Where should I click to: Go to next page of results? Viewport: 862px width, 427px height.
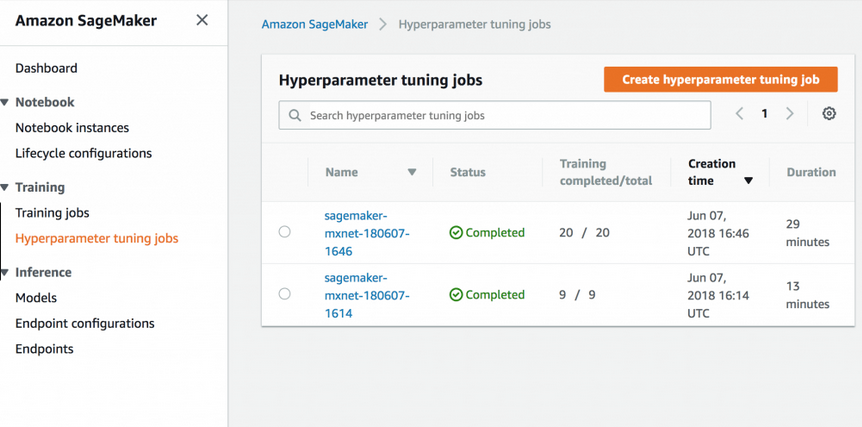click(789, 114)
